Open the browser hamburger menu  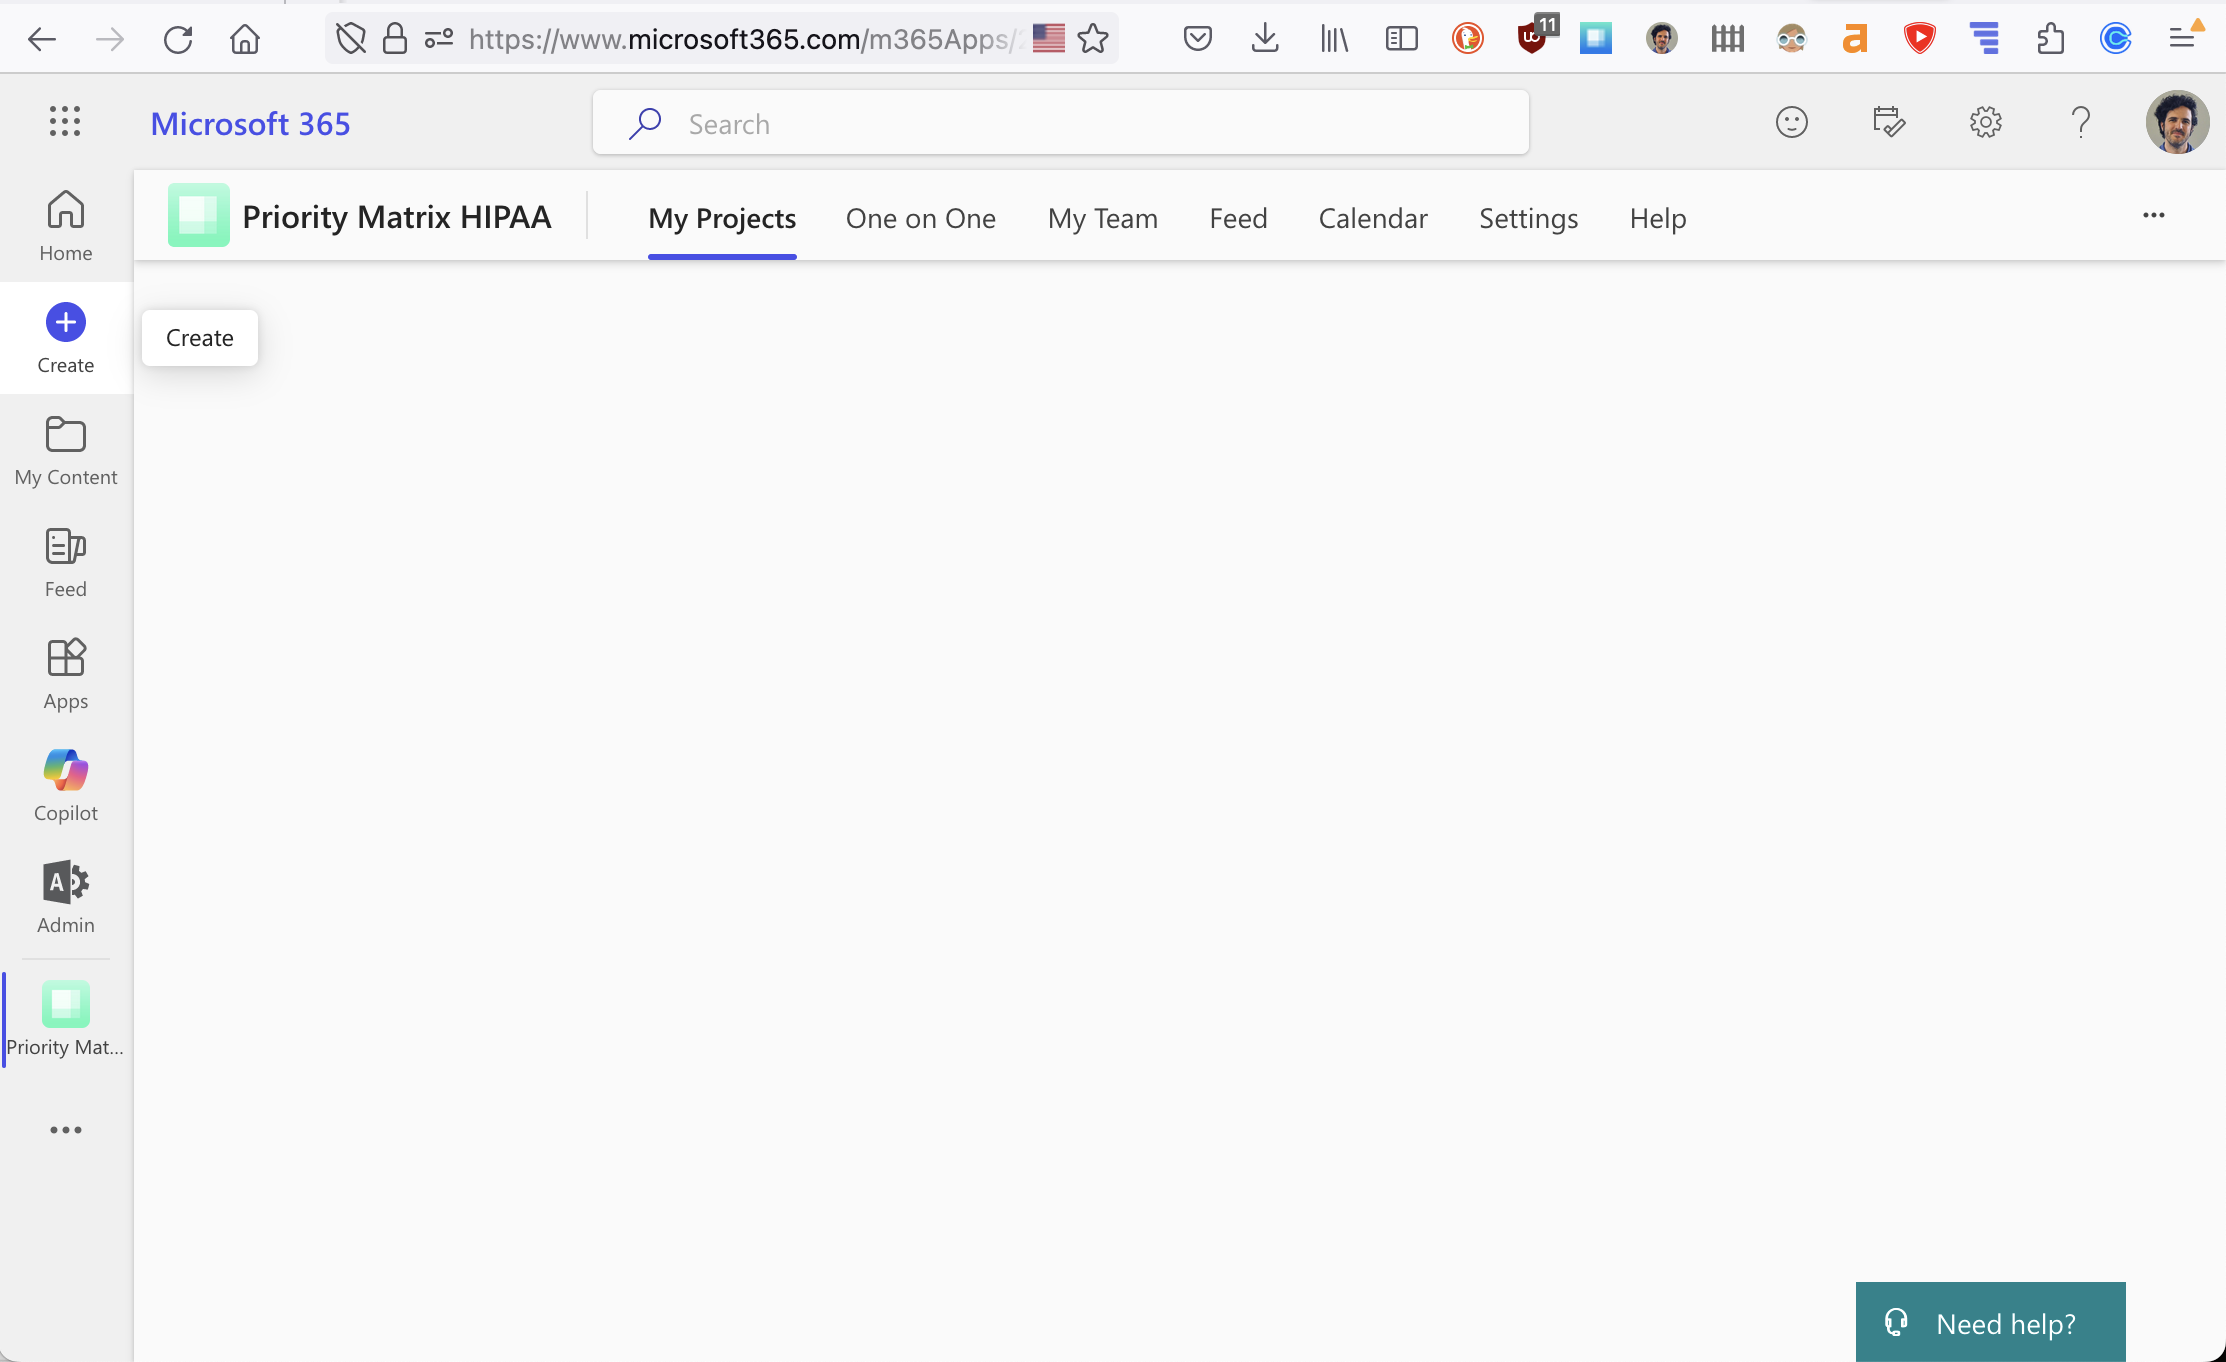click(x=2184, y=39)
